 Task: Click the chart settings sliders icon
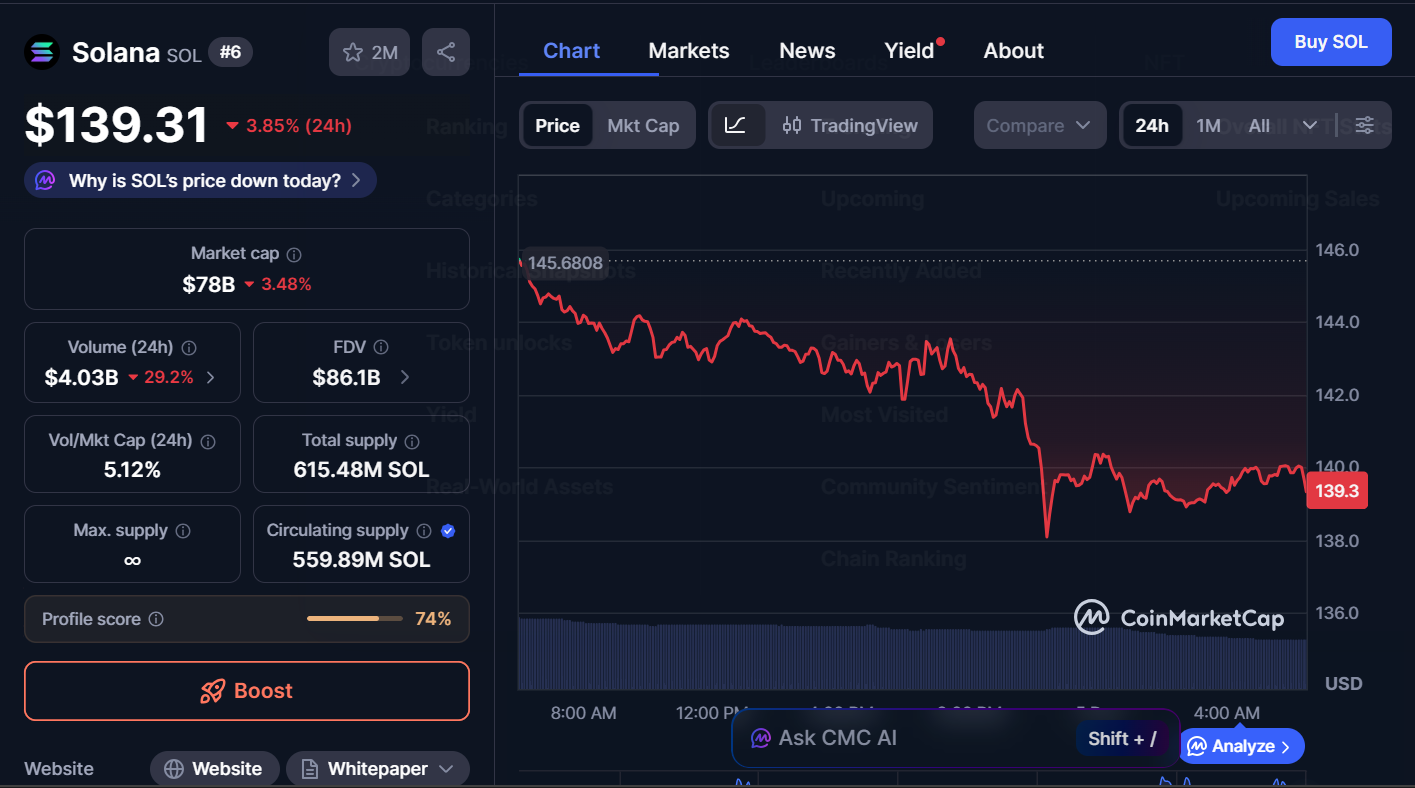point(1365,125)
